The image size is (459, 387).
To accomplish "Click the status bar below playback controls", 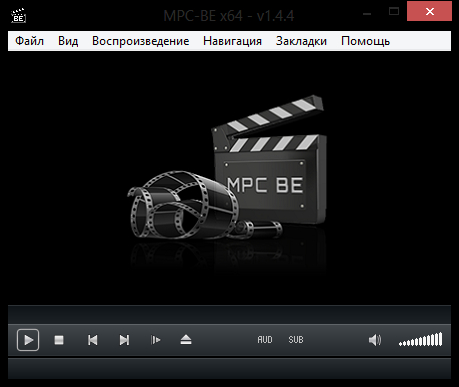I will point(229,369).
